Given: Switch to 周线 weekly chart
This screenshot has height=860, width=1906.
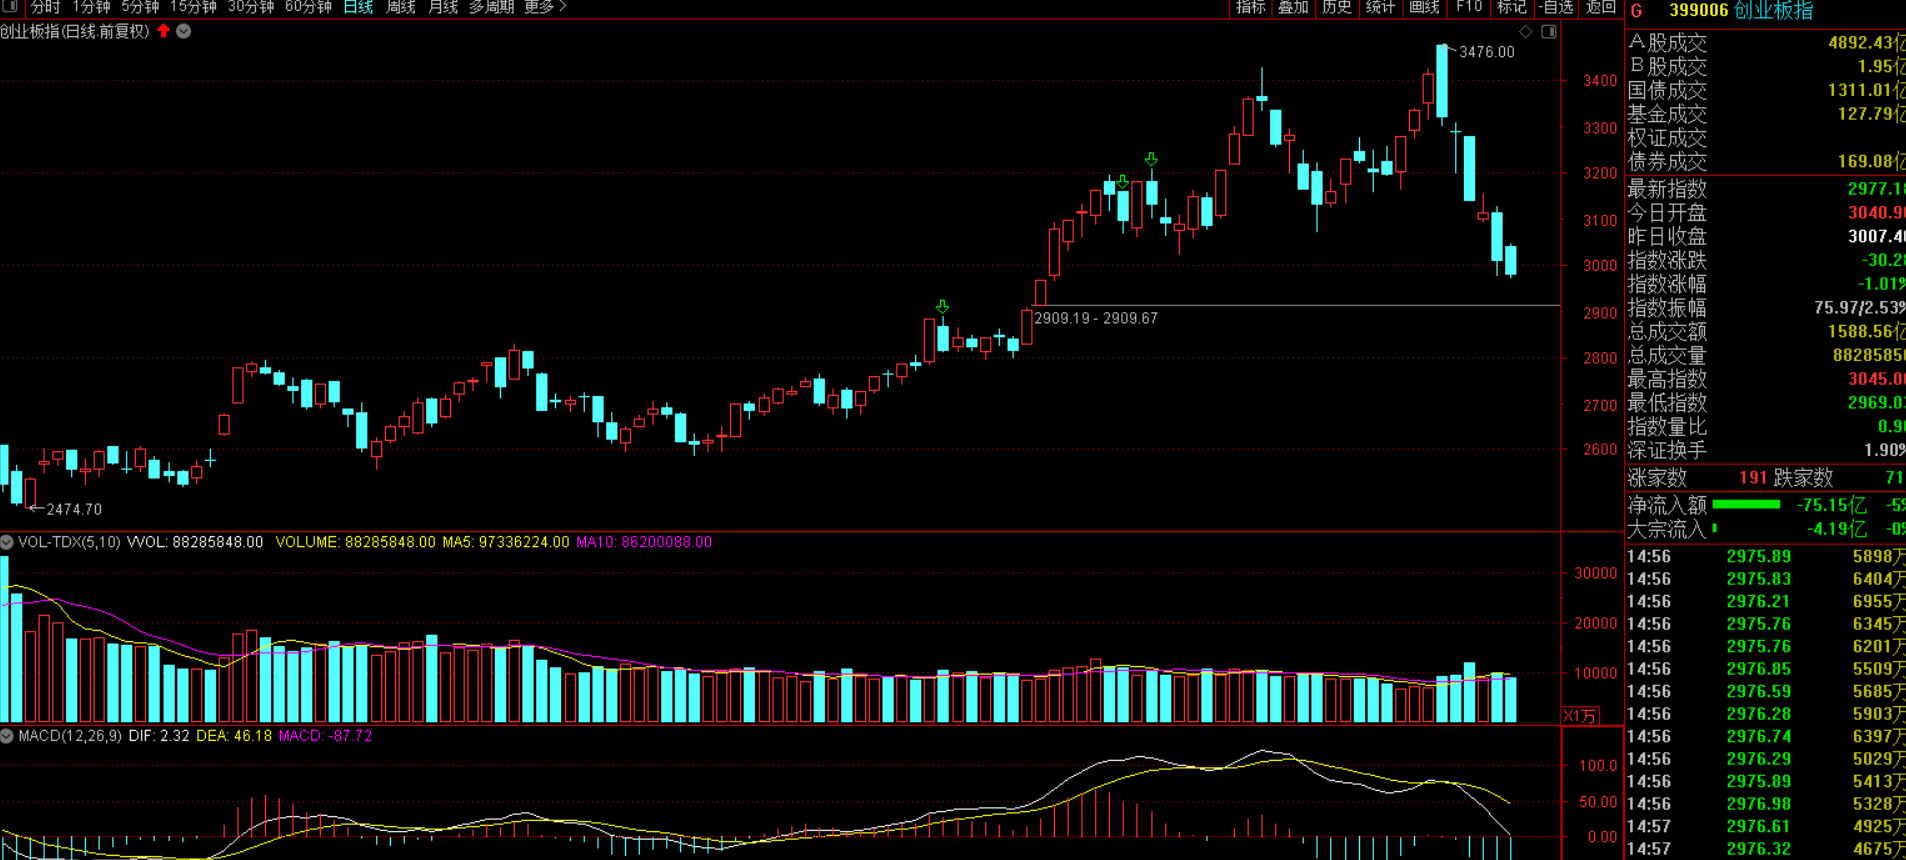Looking at the screenshot, I should click(x=400, y=7).
